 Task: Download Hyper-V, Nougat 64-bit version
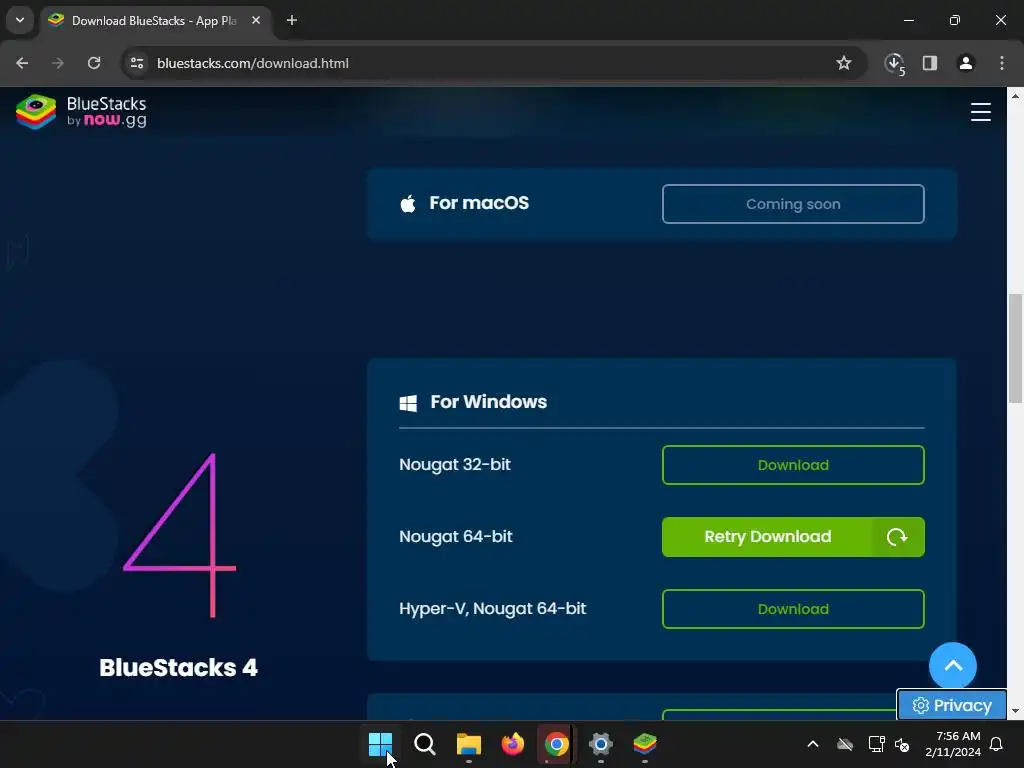pos(793,609)
